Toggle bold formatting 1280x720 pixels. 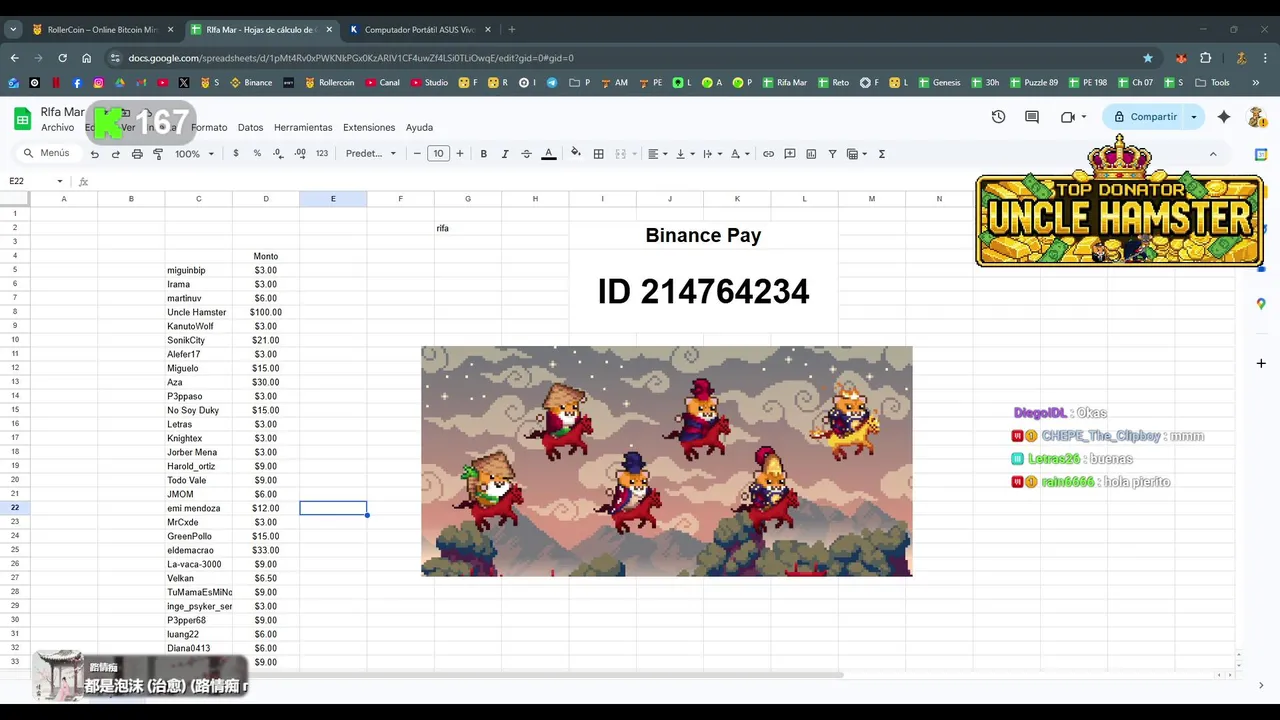484,154
